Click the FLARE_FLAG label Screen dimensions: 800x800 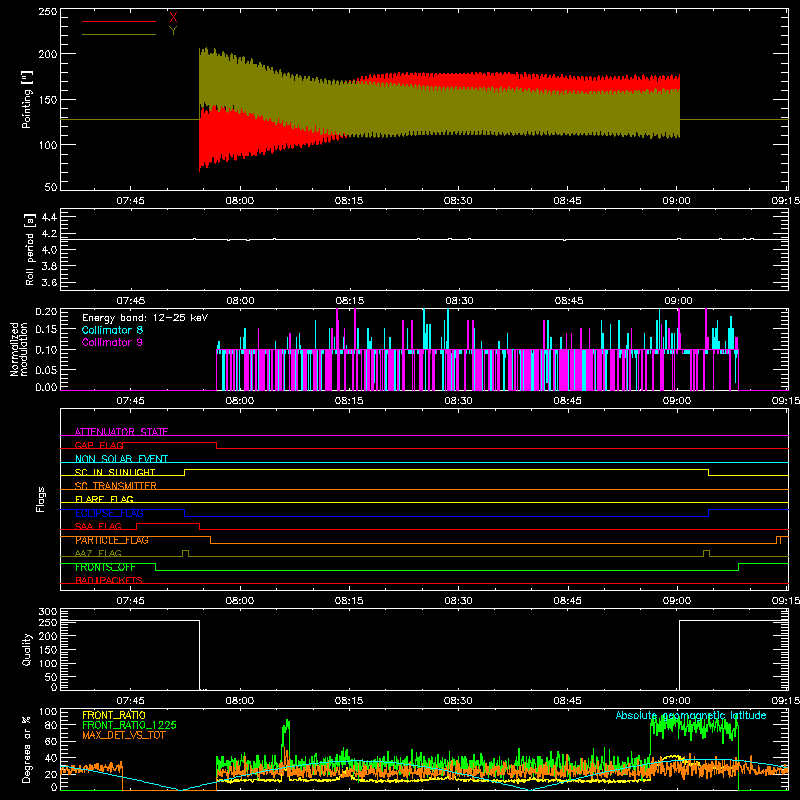click(104, 499)
